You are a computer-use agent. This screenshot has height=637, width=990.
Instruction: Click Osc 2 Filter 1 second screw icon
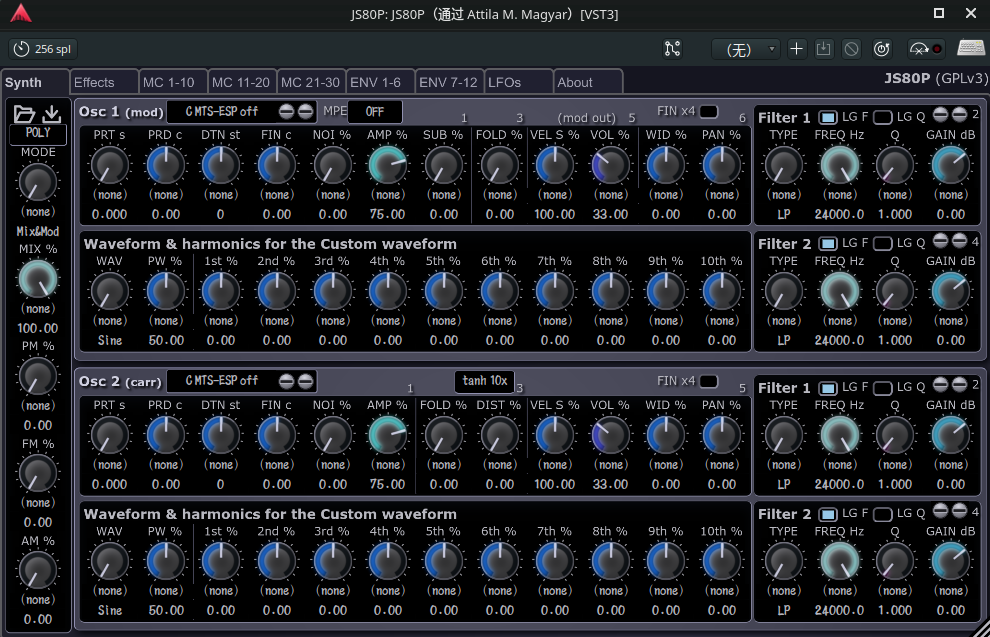coord(960,384)
